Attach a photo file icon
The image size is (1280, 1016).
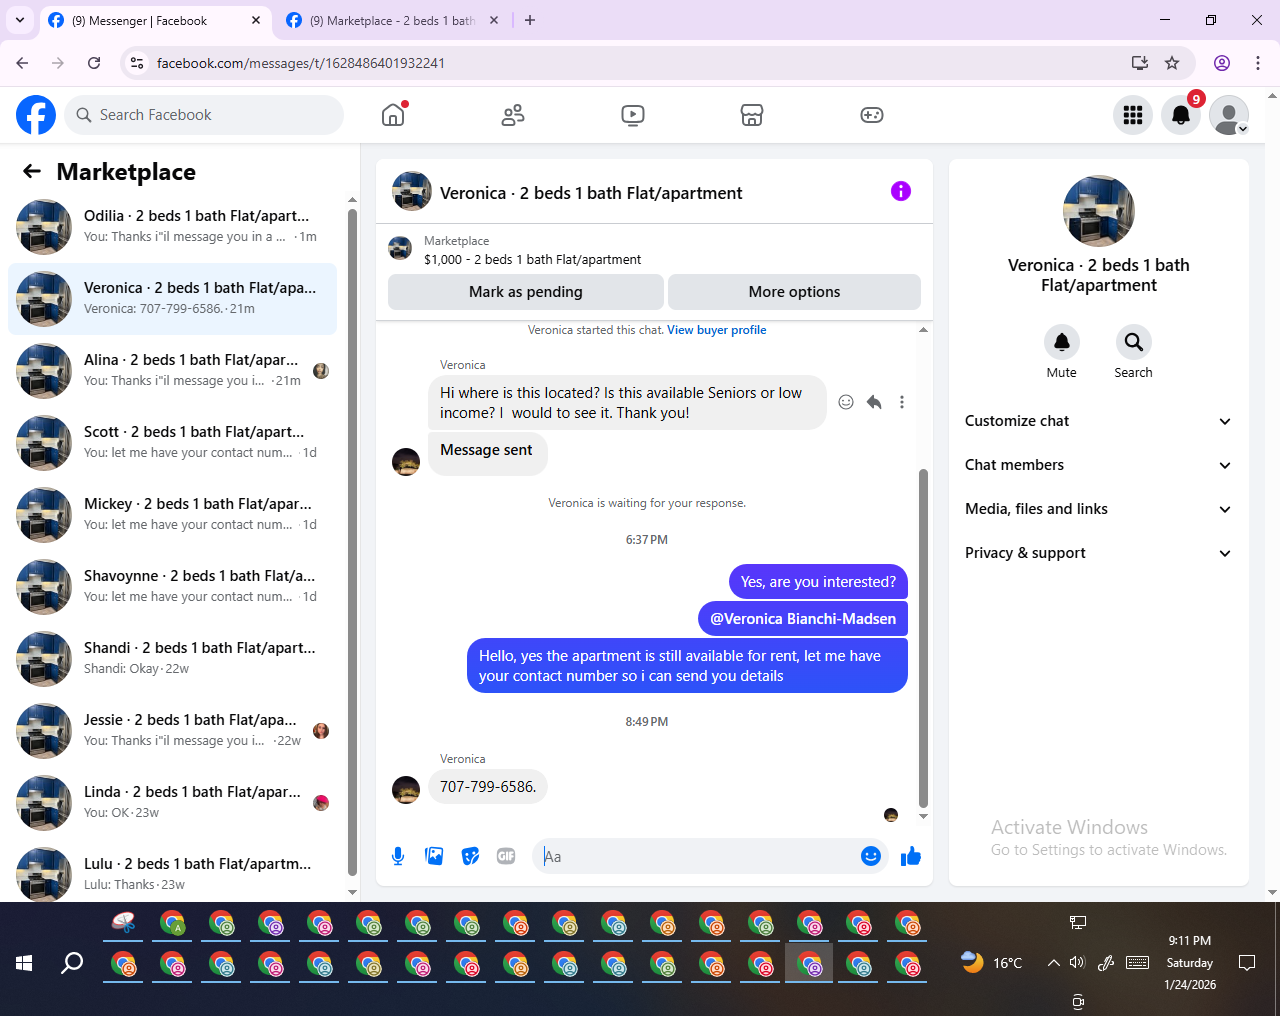[434, 856]
